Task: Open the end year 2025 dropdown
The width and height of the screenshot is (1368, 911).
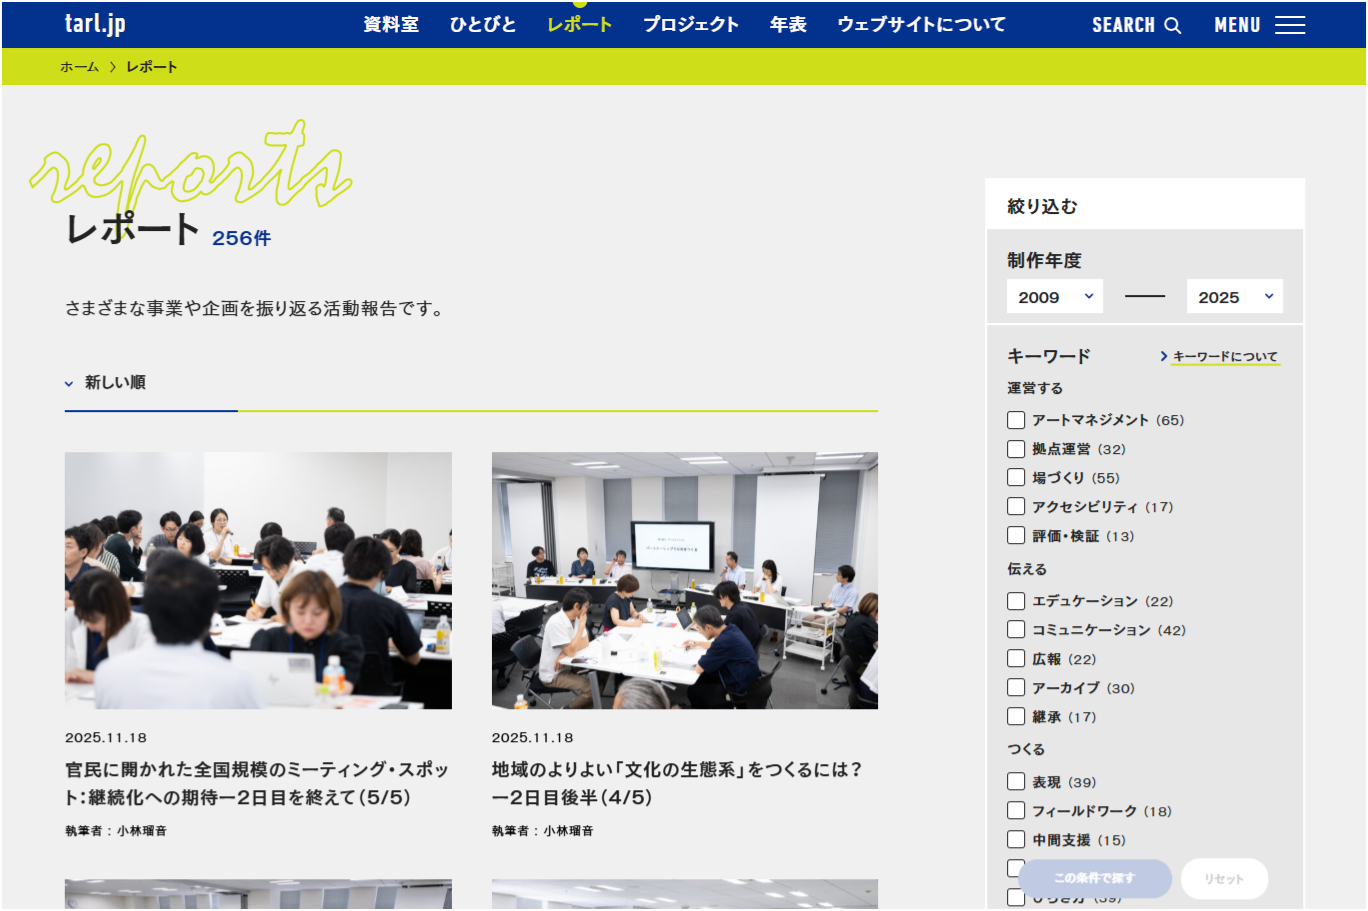Action: [x=1234, y=297]
